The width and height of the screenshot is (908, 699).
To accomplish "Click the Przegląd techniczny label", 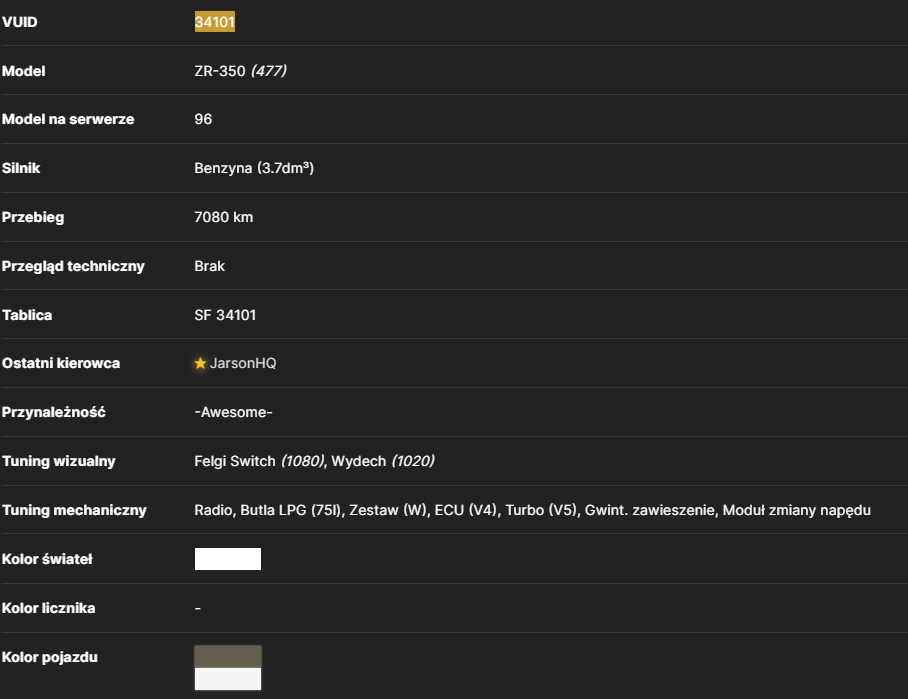I will [73, 266].
